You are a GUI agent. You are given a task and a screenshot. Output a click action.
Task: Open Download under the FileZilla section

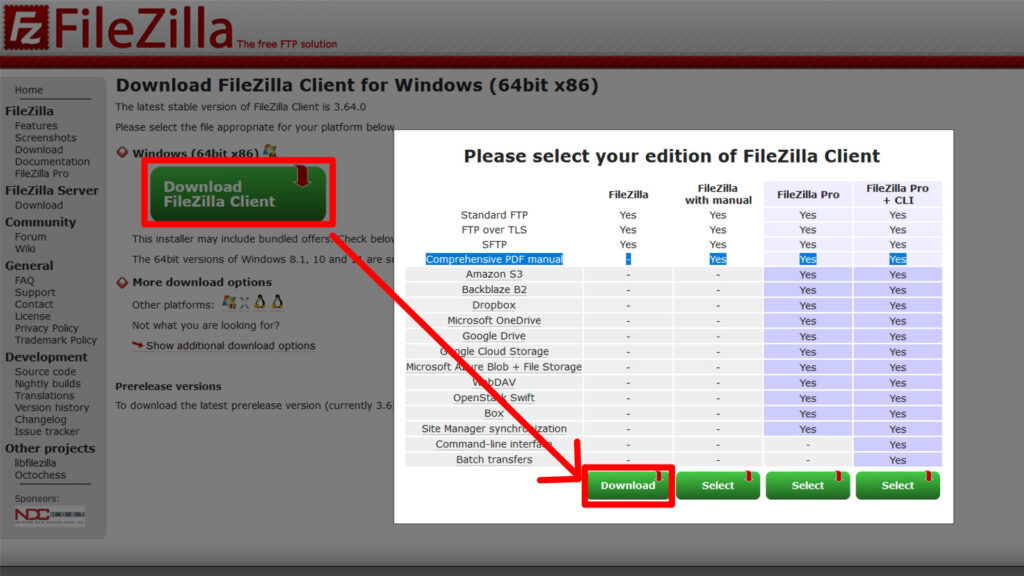pyautogui.click(x=39, y=150)
